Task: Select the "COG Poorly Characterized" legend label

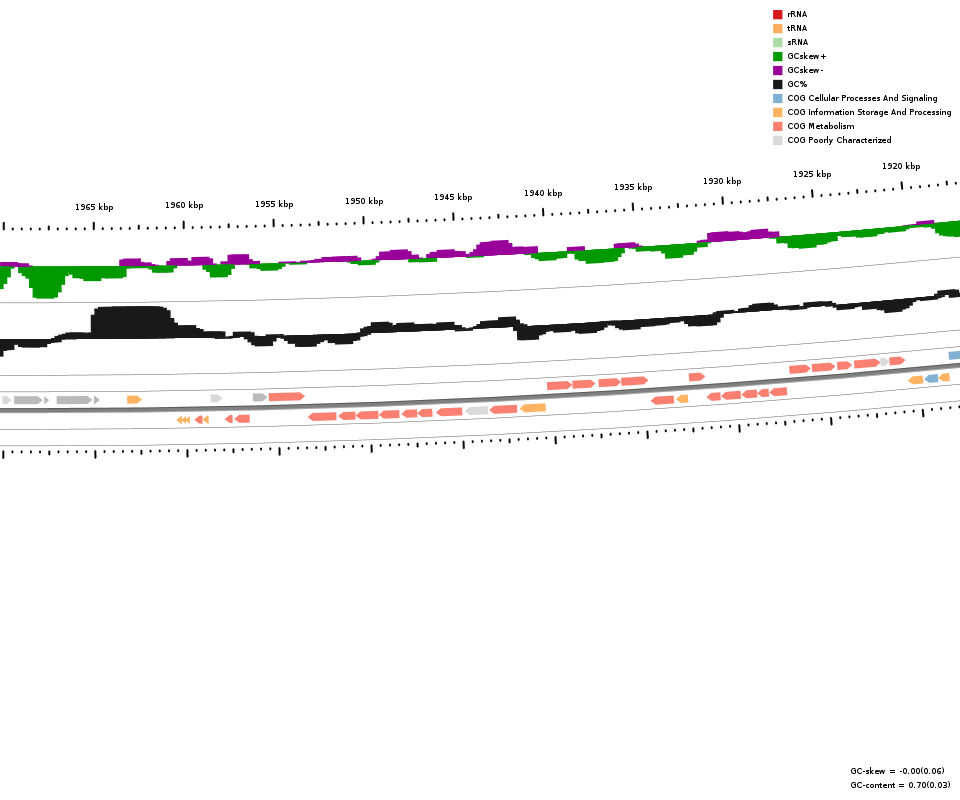Action: 839,140
